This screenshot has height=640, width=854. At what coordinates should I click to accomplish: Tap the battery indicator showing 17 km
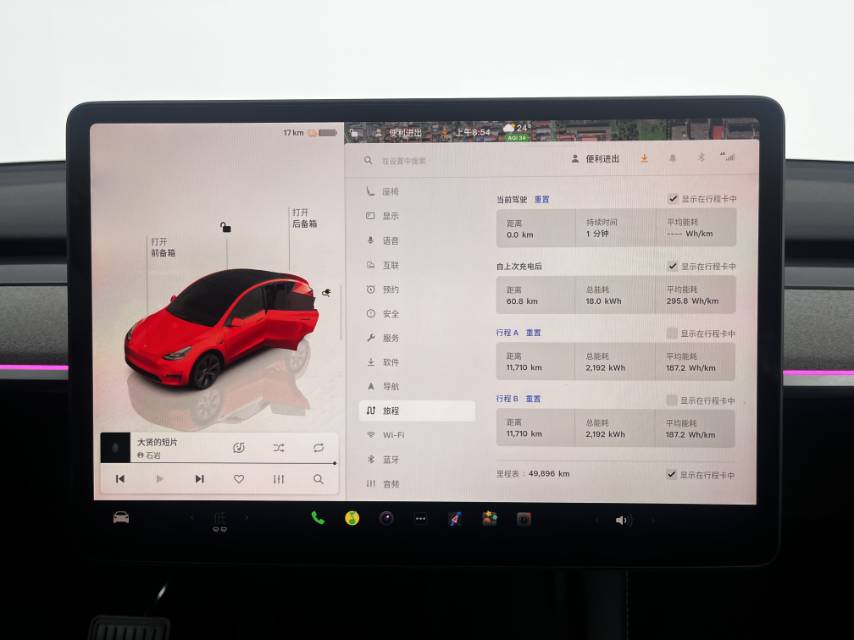pyautogui.click(x=310, y=132)
